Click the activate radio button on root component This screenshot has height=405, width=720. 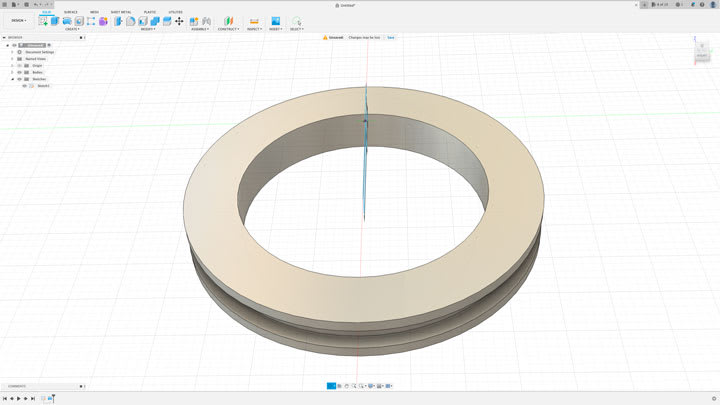(x=49, y=45)
